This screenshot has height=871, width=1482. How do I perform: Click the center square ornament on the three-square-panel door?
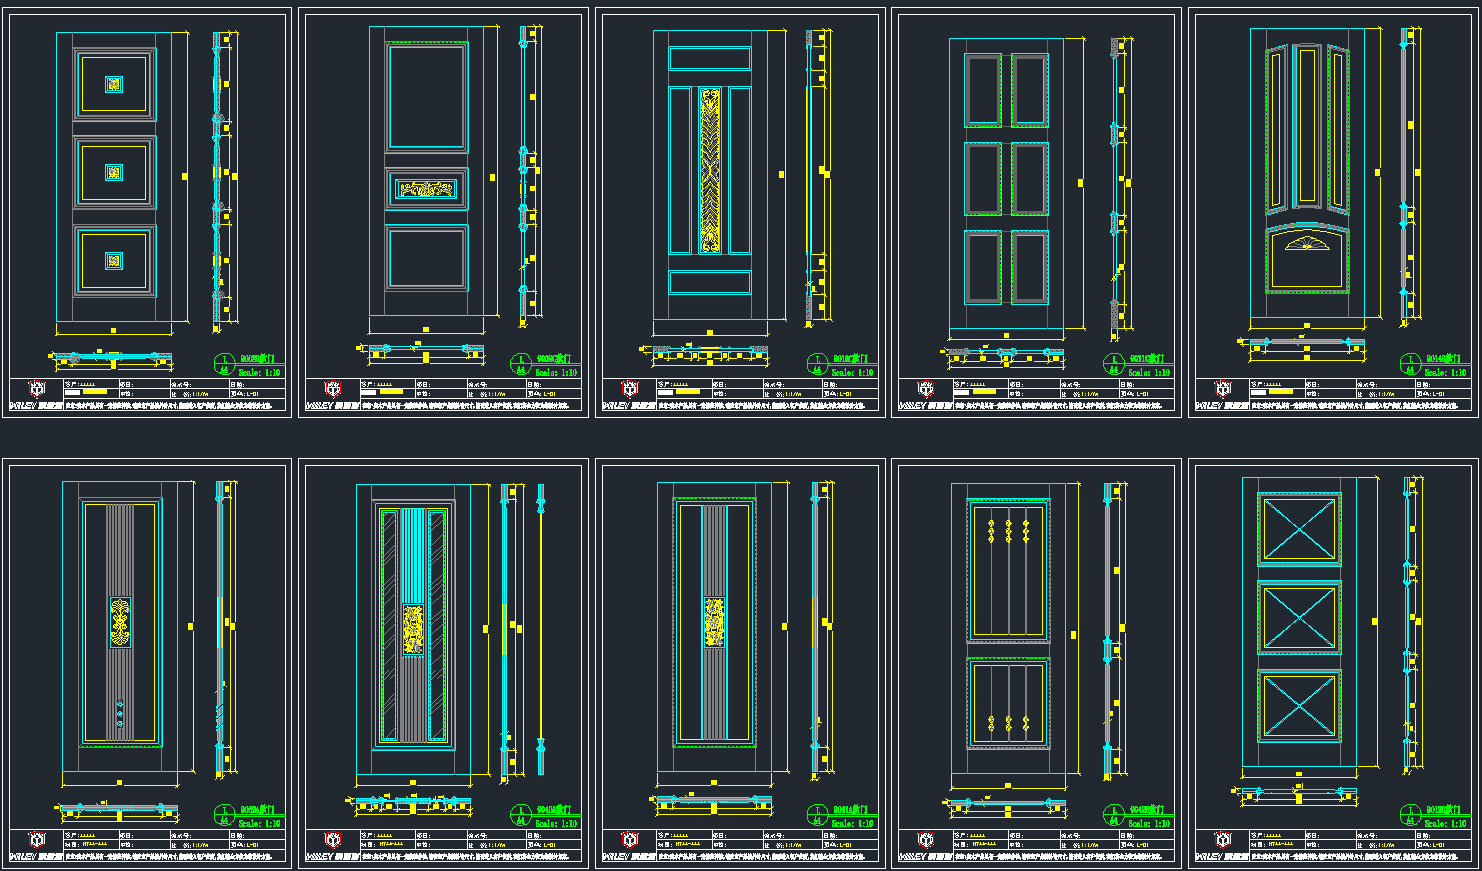pos(114,173)
